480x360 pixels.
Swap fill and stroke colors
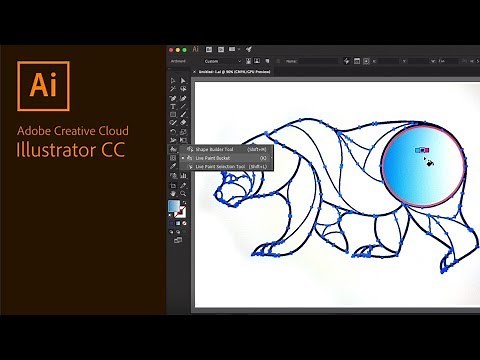coord(184,202)
